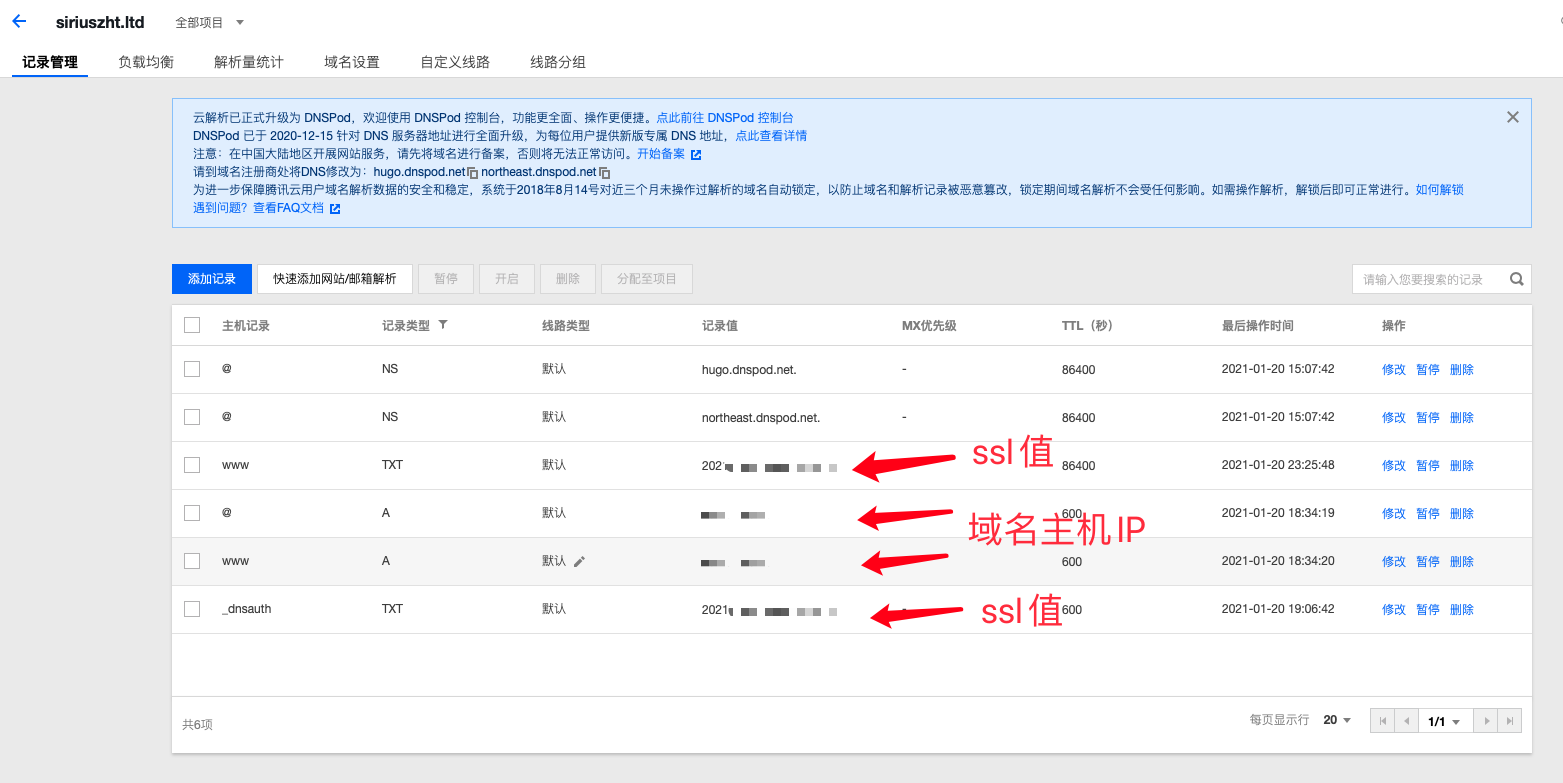Screen dimensions: 1563x783
Task: Go to next page pagination icon
Action: [x=1486, y=721]
